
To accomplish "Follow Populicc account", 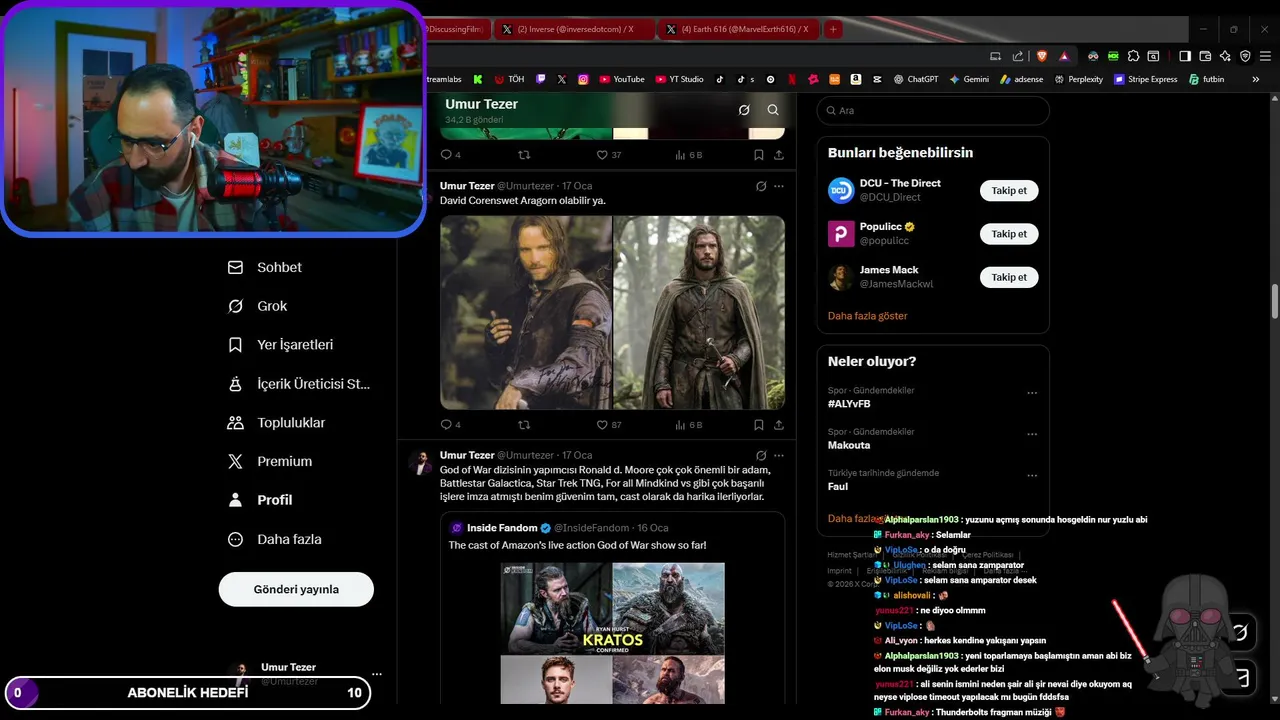I will pyautogui.click(x=1009, y=234).
